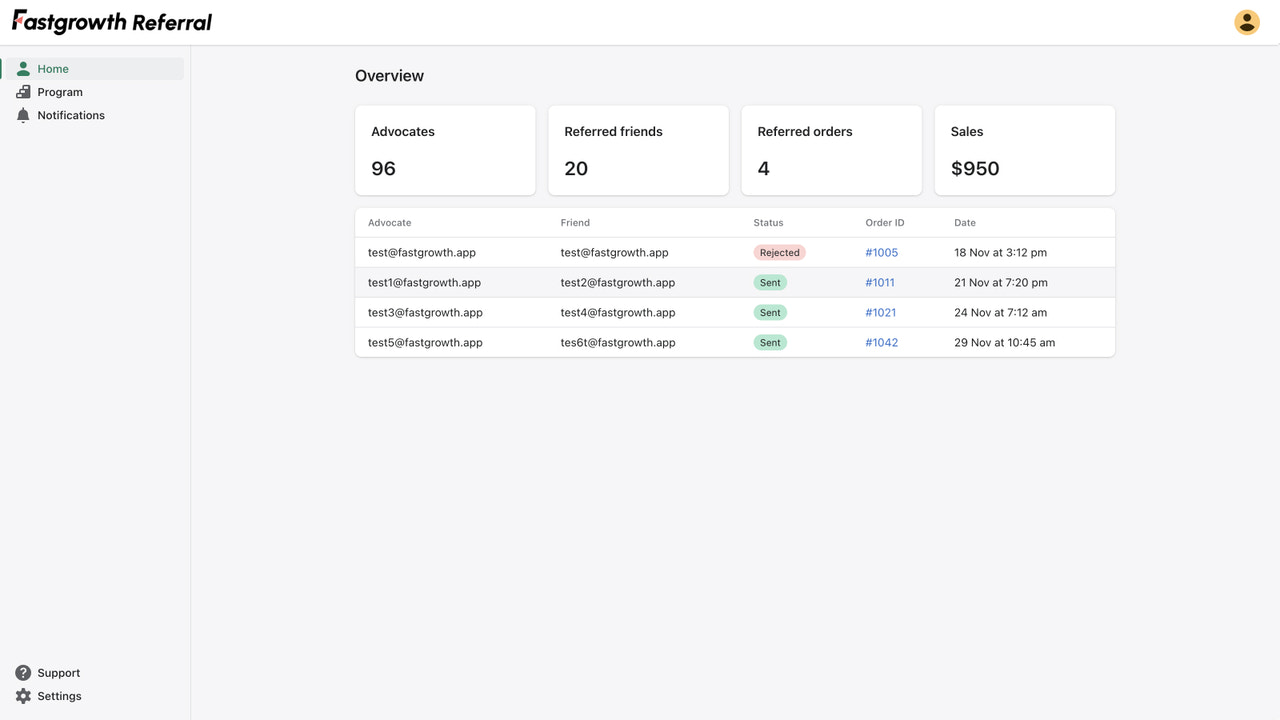Click the Program icon in sidebar
The image size is (1280, 720).
tap(22, 91)
